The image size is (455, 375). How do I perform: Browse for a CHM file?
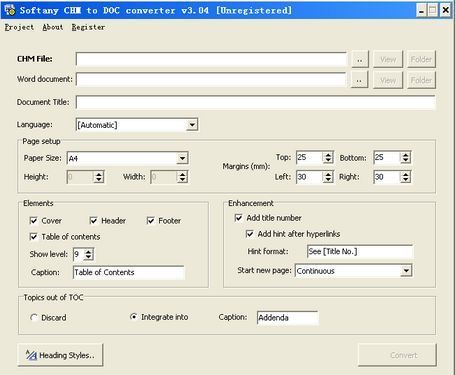tap(359, 60)
